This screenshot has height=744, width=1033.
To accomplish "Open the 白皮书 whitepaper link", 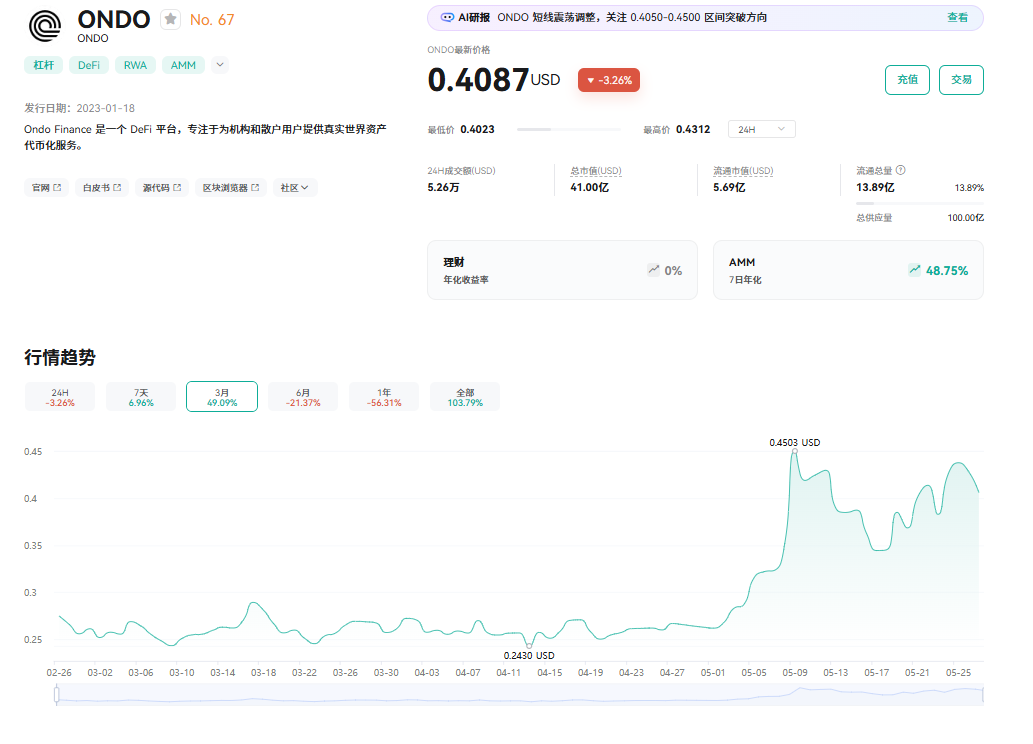I will tap(102, 188).
